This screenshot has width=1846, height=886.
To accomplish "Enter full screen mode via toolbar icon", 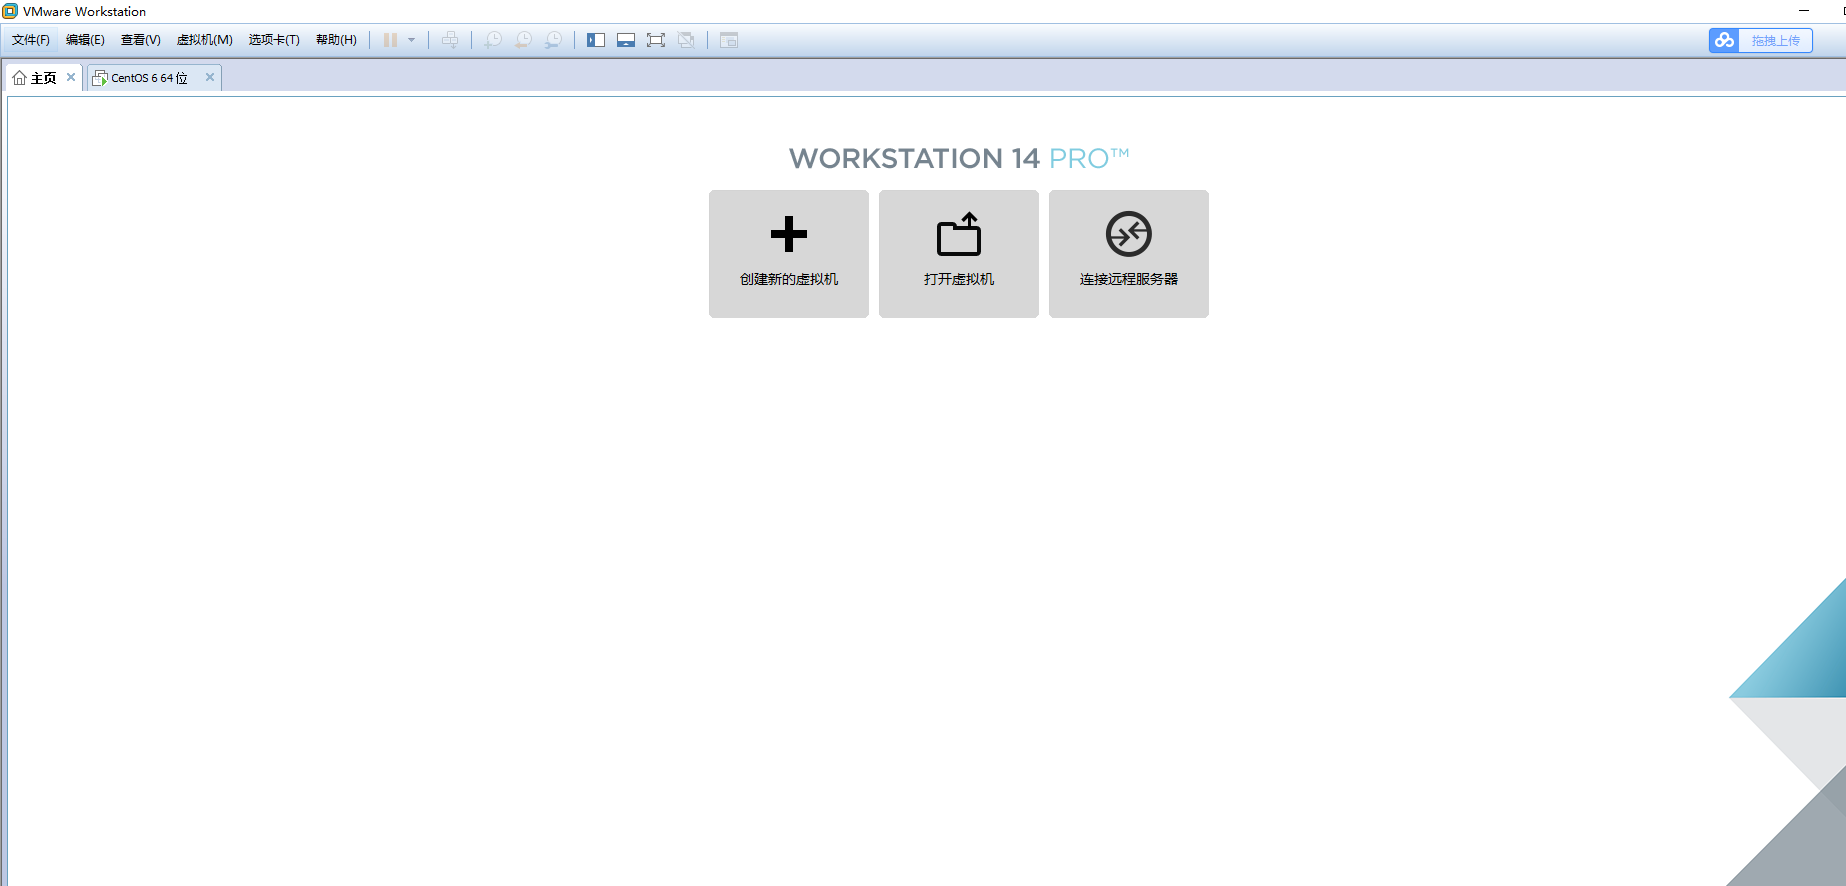I will [656, 40].
